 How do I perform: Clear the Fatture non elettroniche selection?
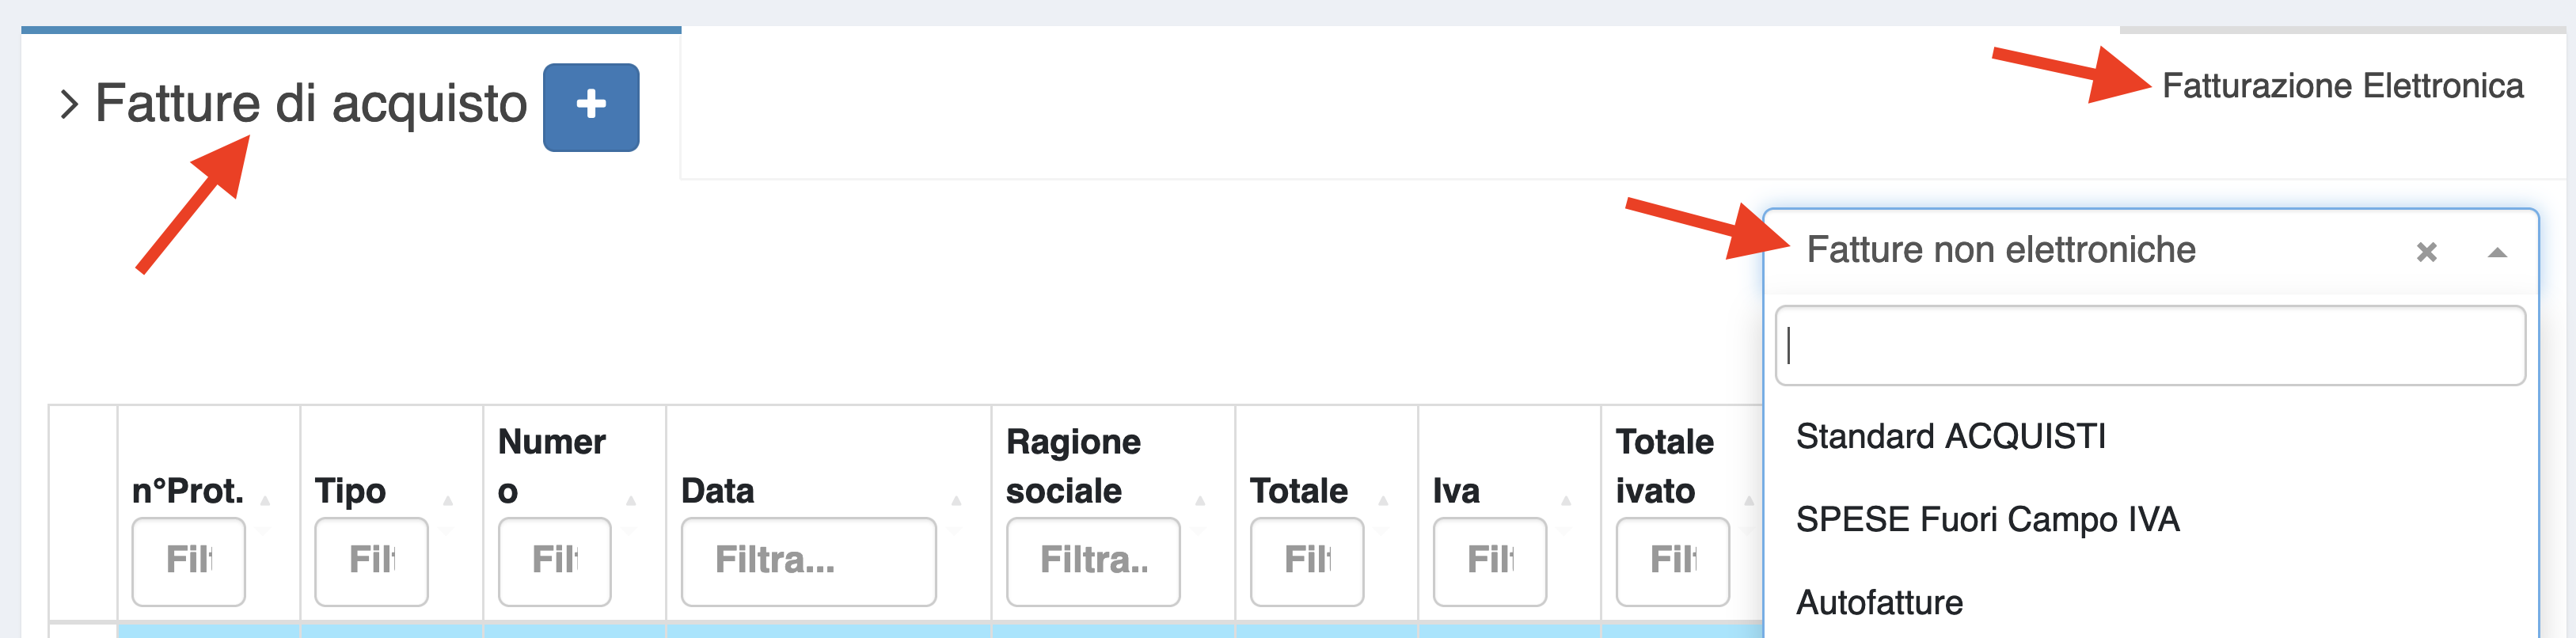[x=2427, y=252]
